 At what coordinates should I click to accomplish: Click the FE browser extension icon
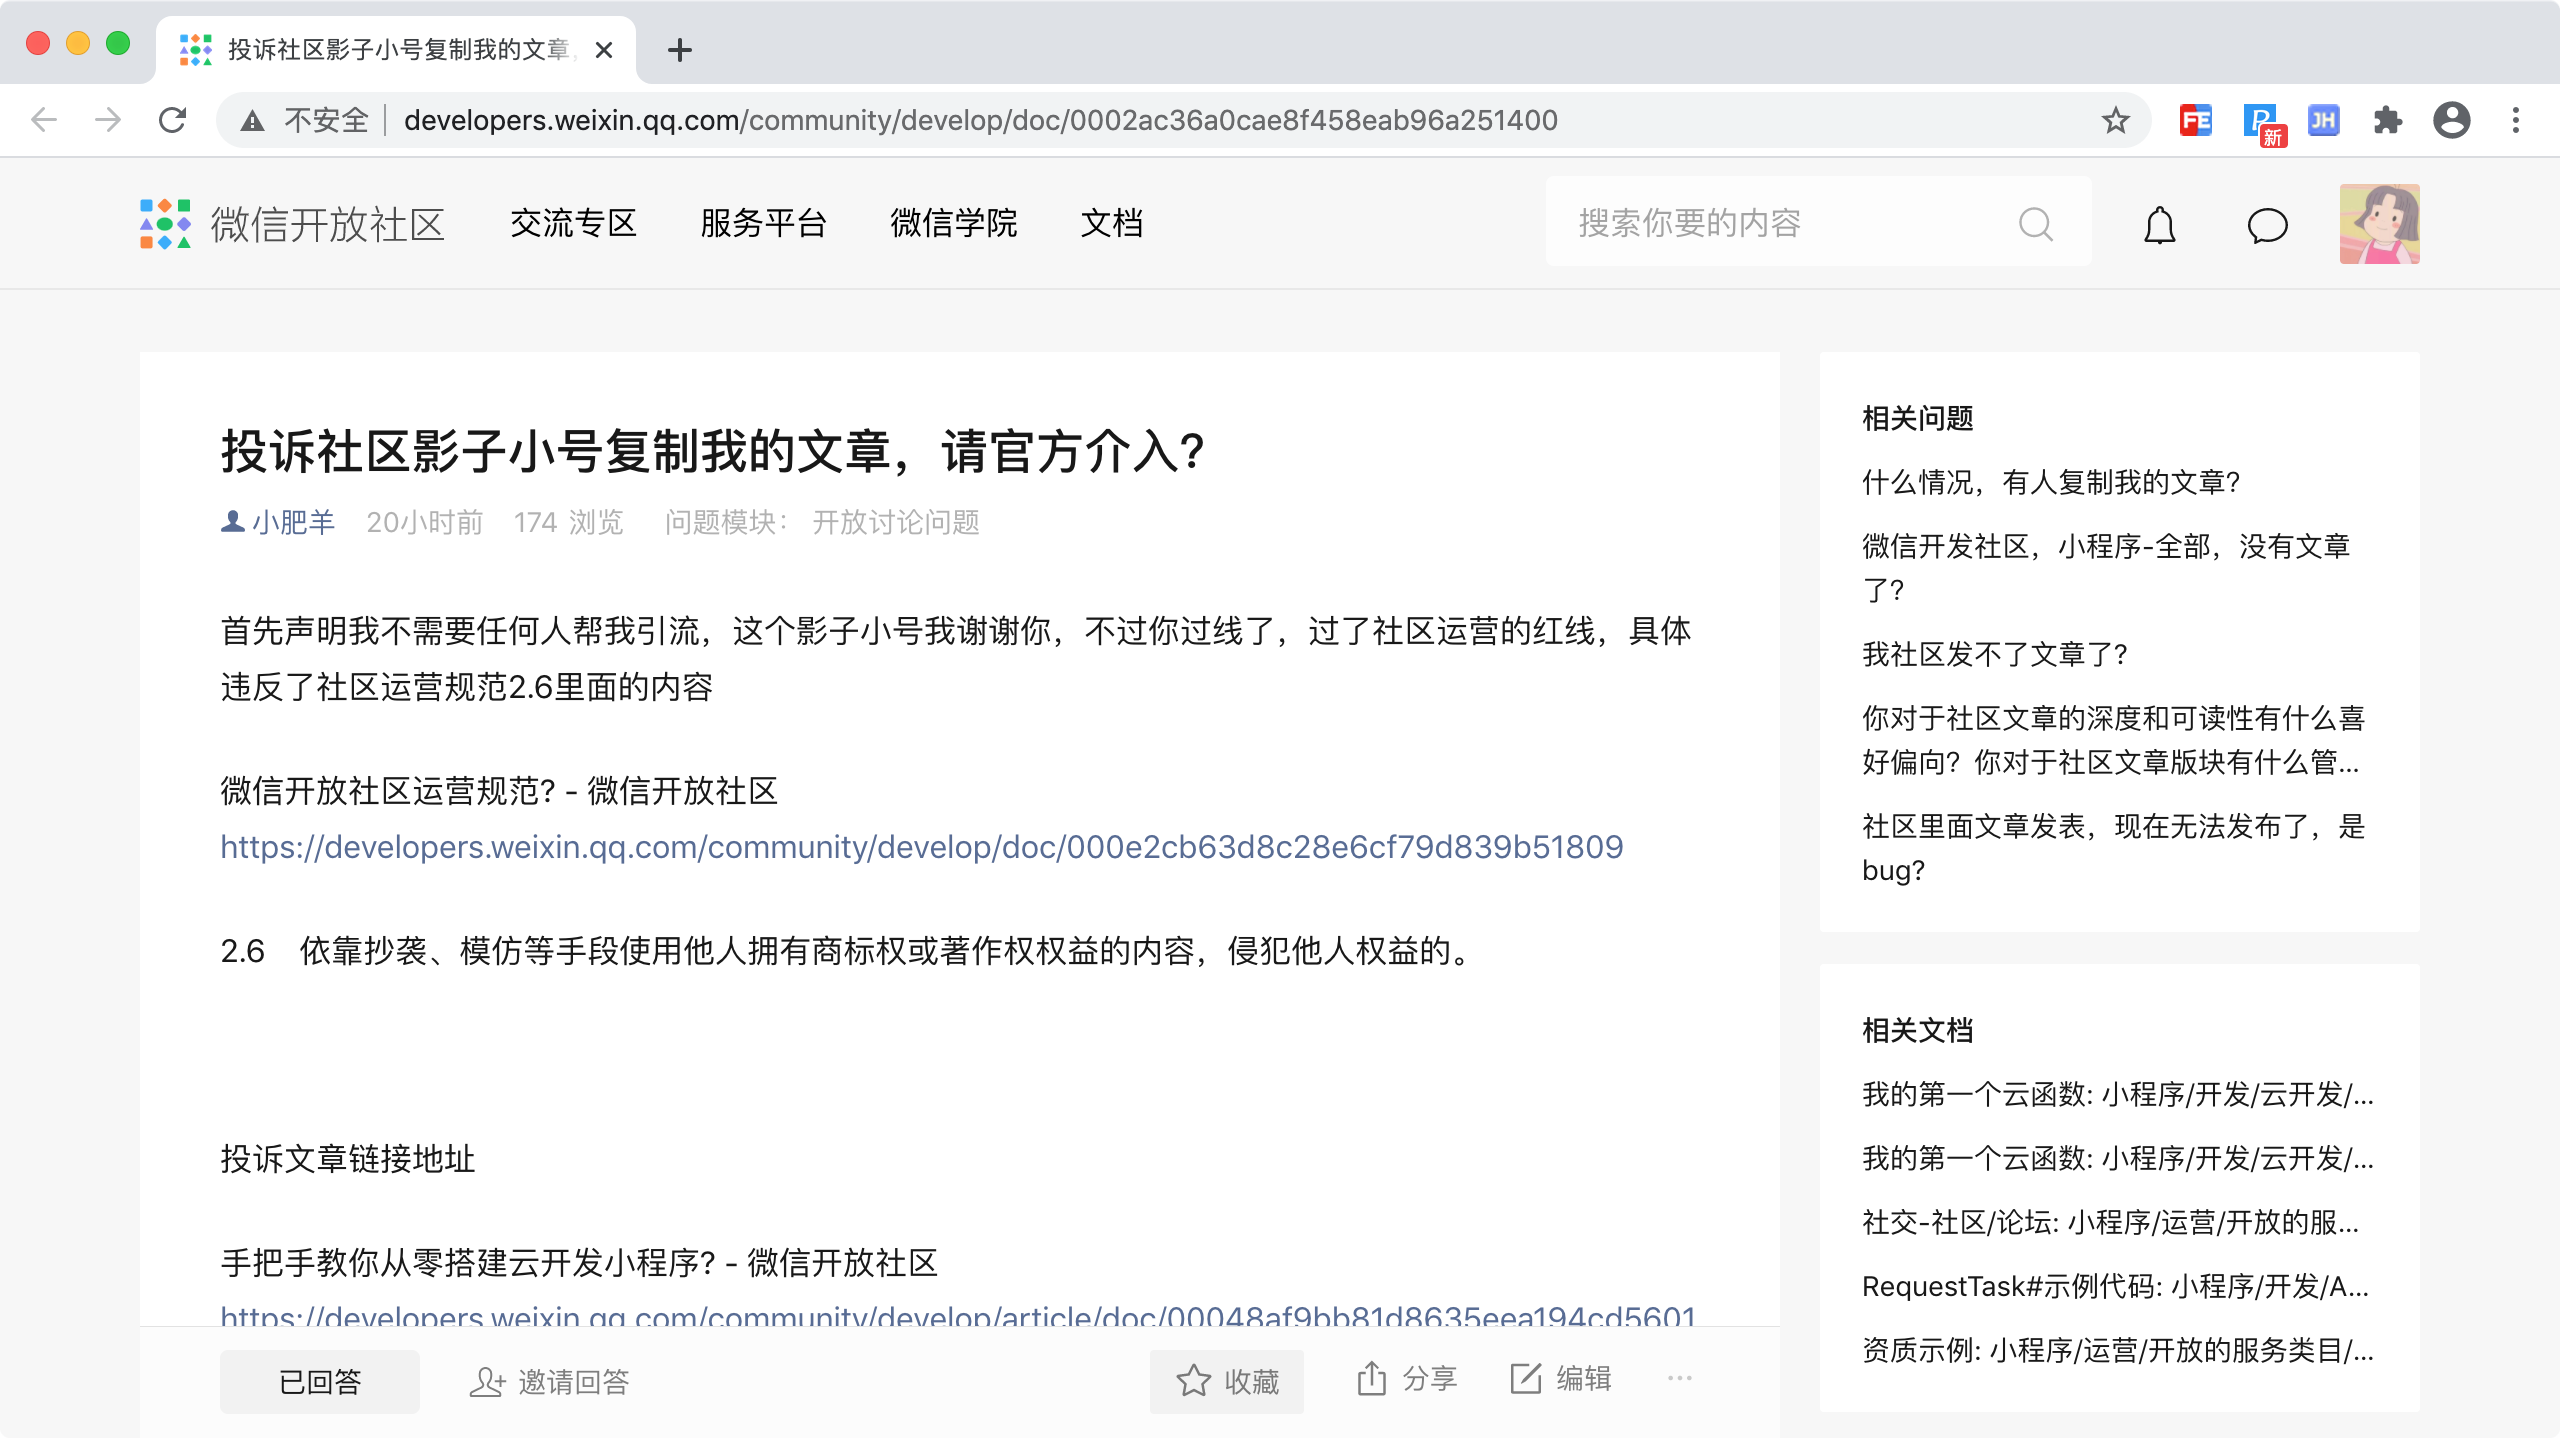point(2195,121)
